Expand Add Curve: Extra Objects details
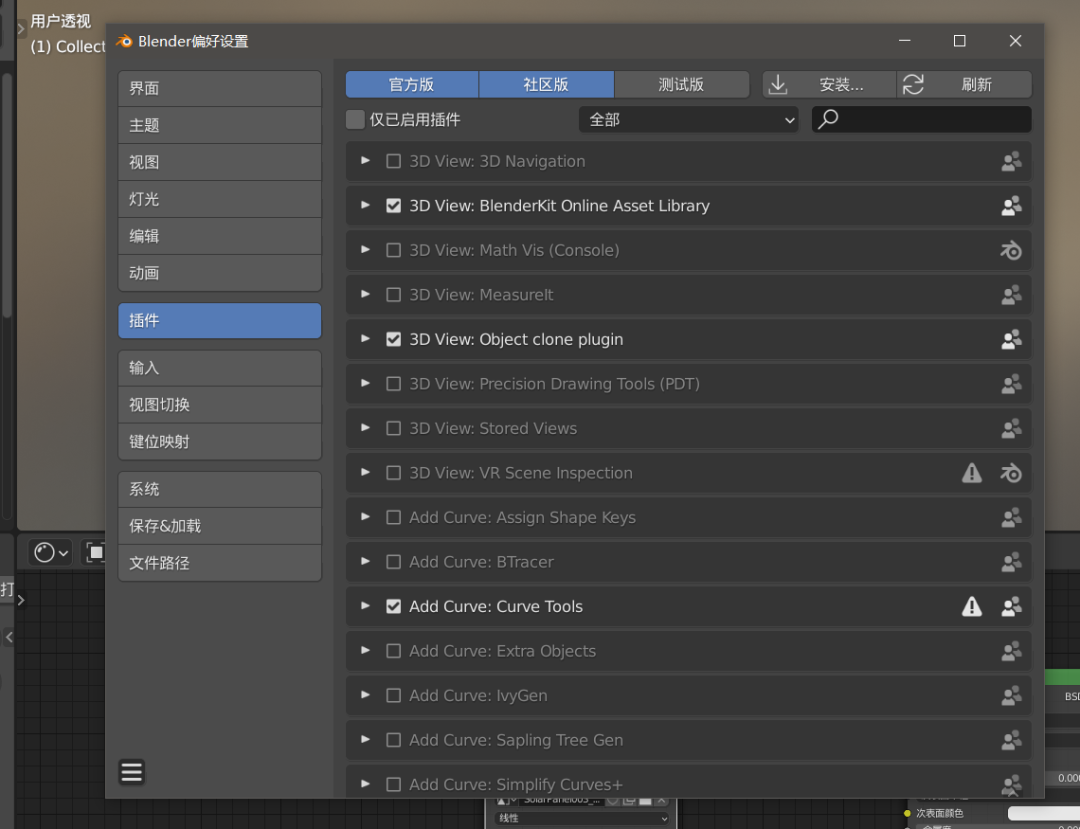 (x=365, y=651)
